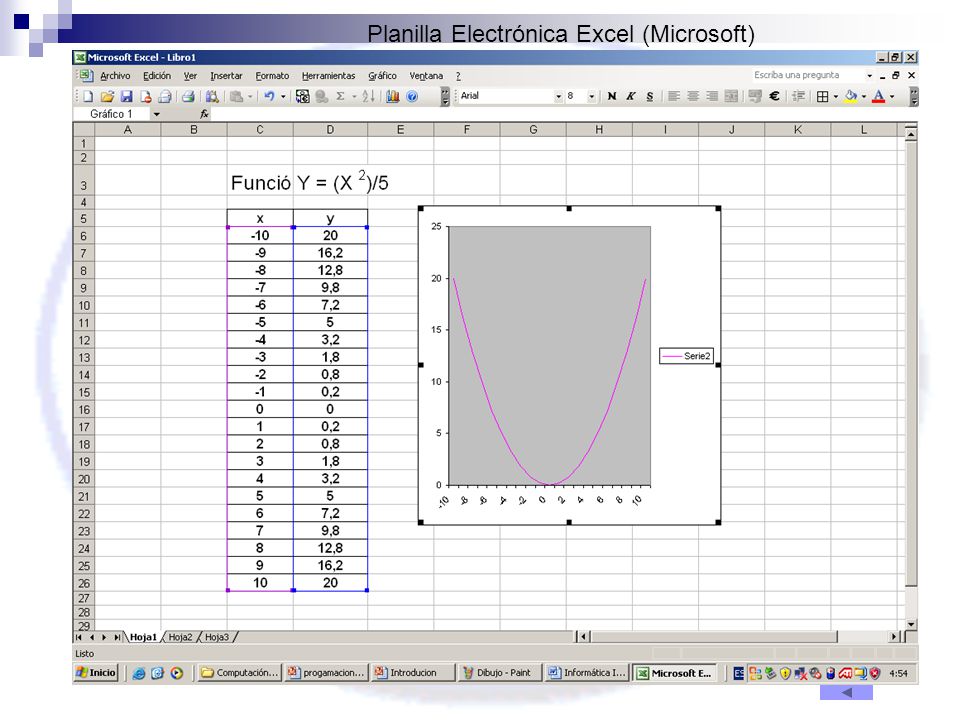Align text left using the toolbar icon
The height and width of the screenshot is (720, 960).
click(x=673, y=96)
